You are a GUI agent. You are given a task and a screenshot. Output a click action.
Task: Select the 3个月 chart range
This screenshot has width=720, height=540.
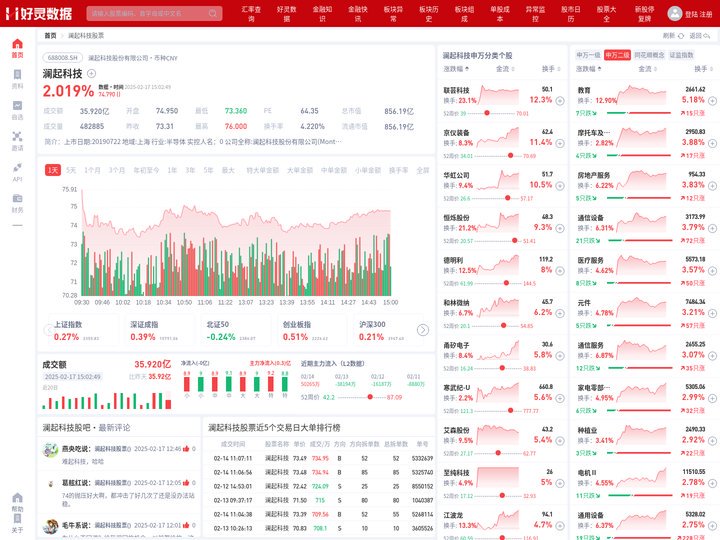117,170
